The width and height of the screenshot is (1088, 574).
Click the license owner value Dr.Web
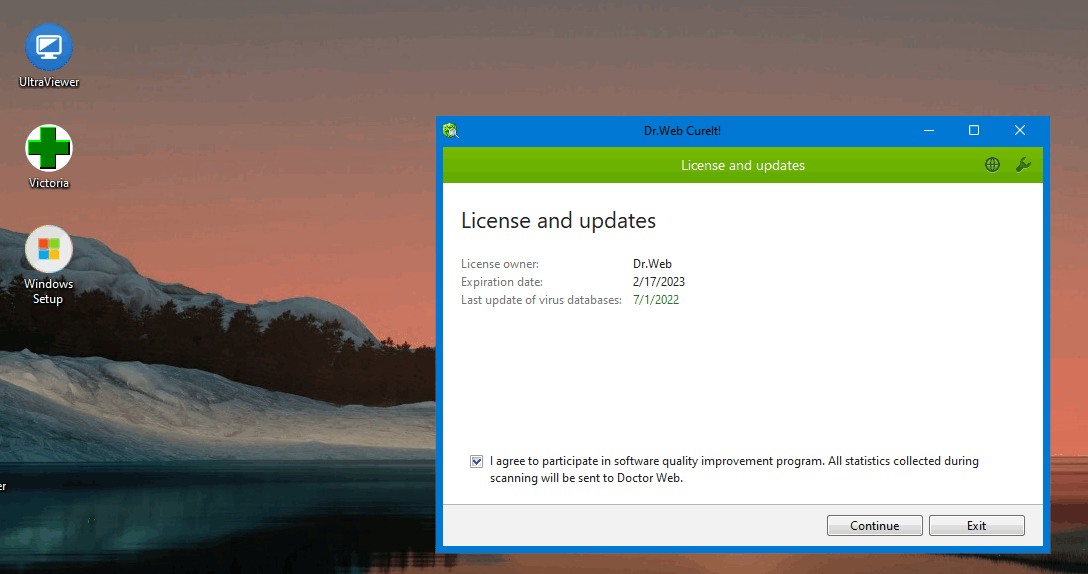pos(652,264)
